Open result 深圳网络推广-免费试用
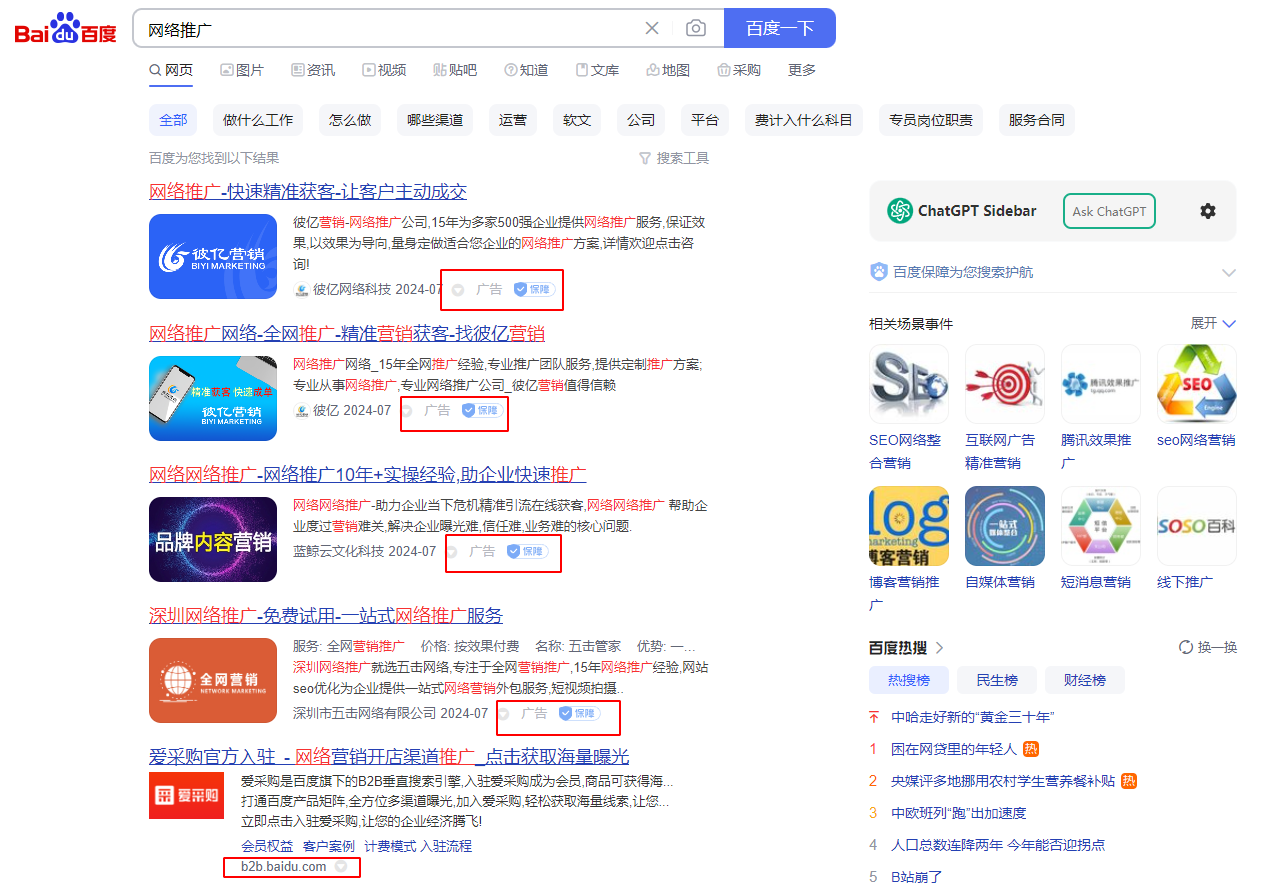This screenshot has width=1271, height=883. click(326, 615)
